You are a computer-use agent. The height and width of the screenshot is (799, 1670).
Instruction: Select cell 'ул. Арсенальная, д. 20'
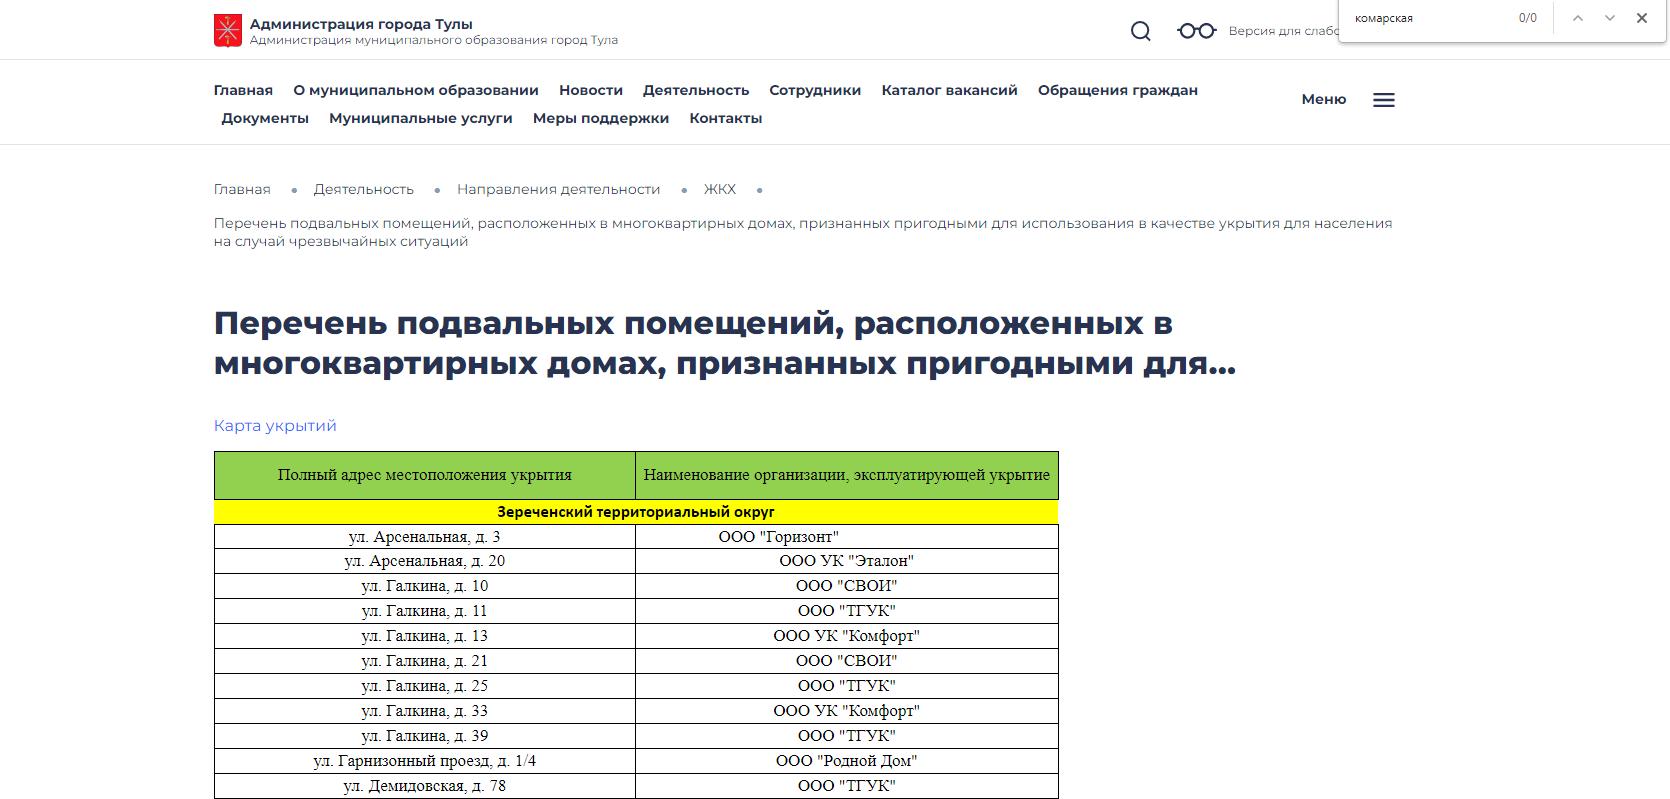coord(425,561)
